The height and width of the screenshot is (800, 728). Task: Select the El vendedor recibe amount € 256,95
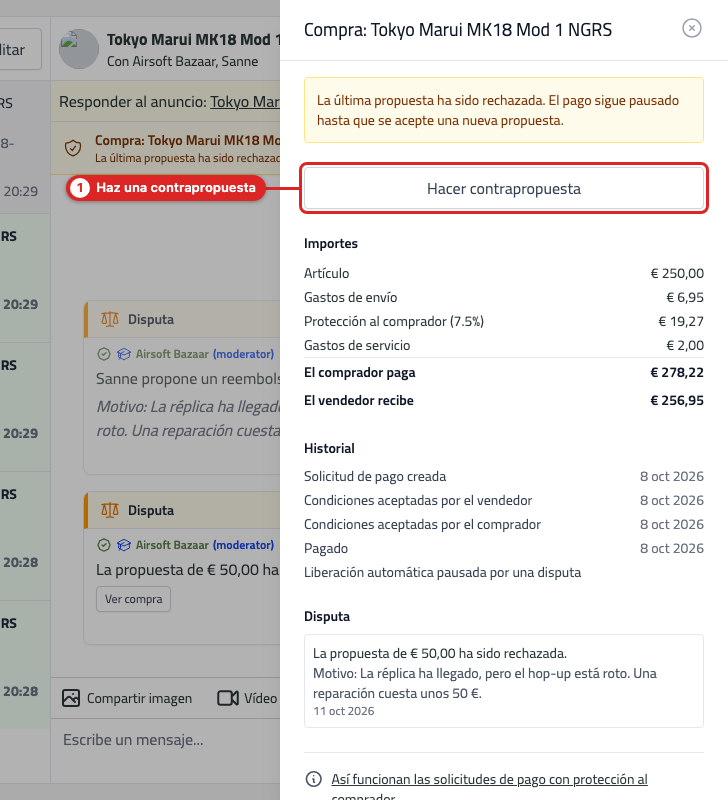[x=677, y=401]
